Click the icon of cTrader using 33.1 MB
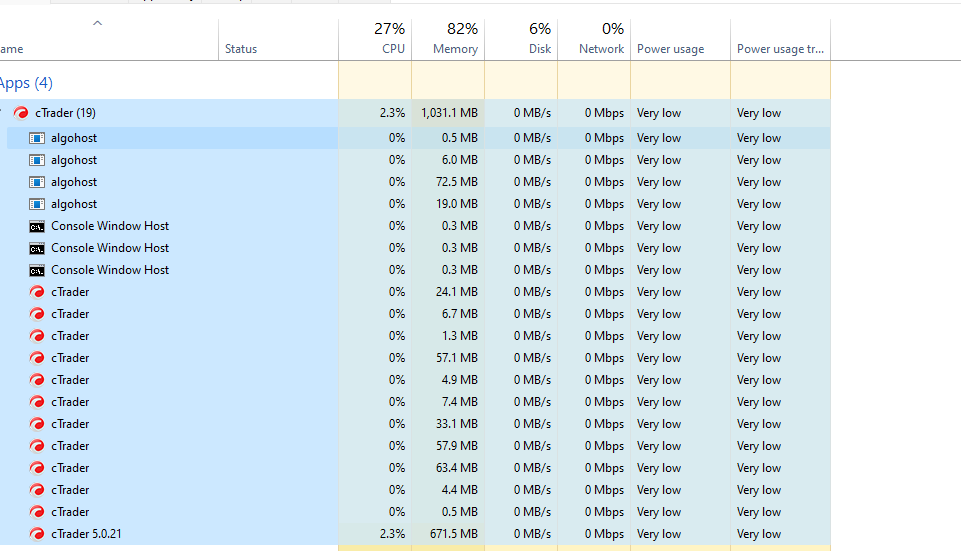This screenshot has width=961, height=551. pyautogui.click(x=37, y=425)
